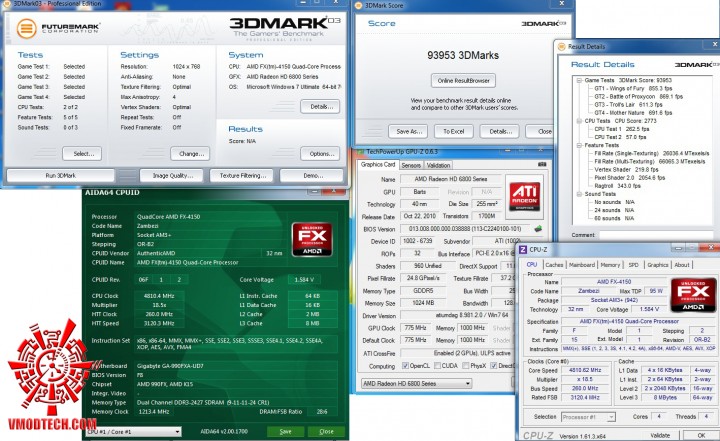
Task: Click the BIOS save icon in GPU-Z
Action: click(538, 228)
